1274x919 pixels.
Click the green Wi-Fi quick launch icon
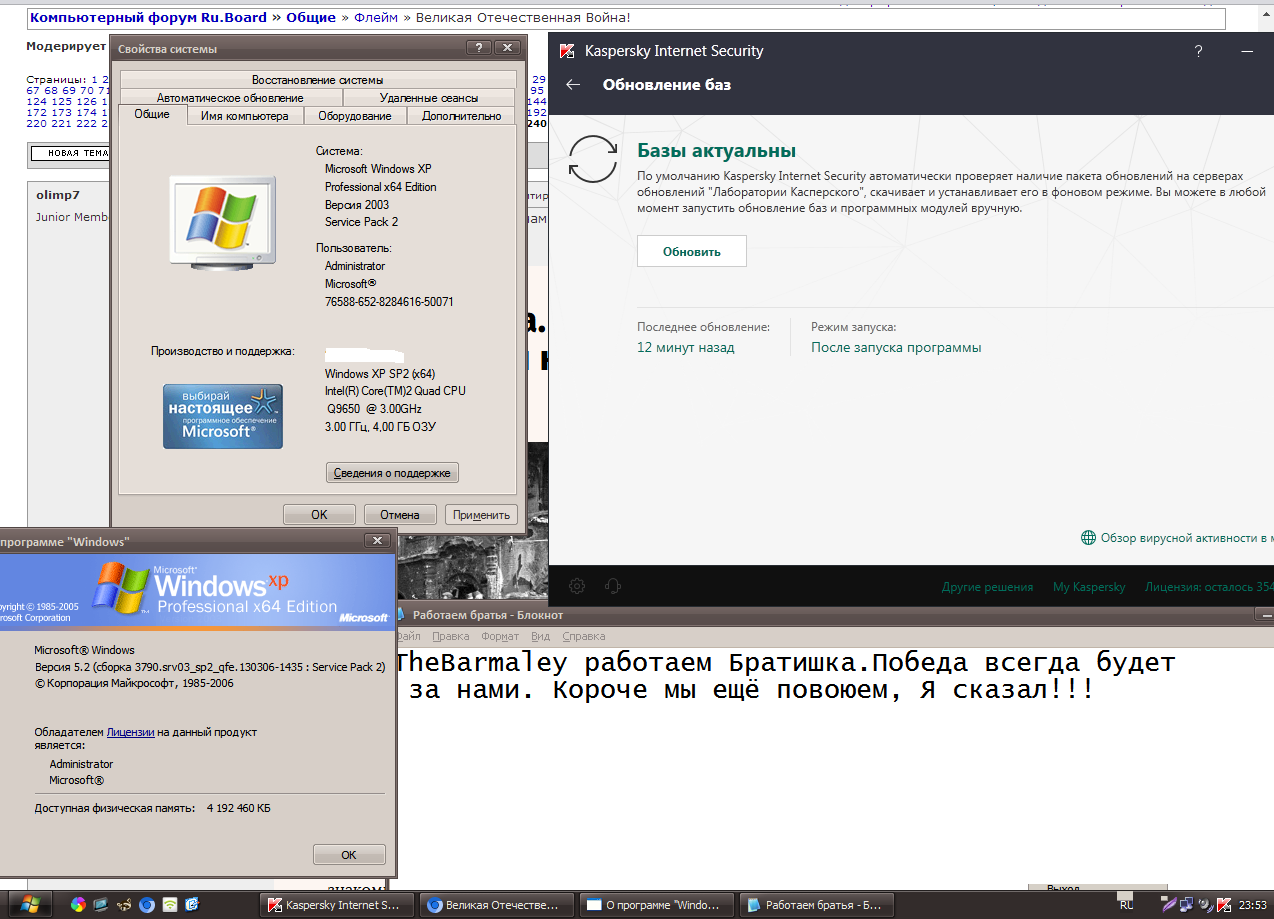[x=170, y=905]
